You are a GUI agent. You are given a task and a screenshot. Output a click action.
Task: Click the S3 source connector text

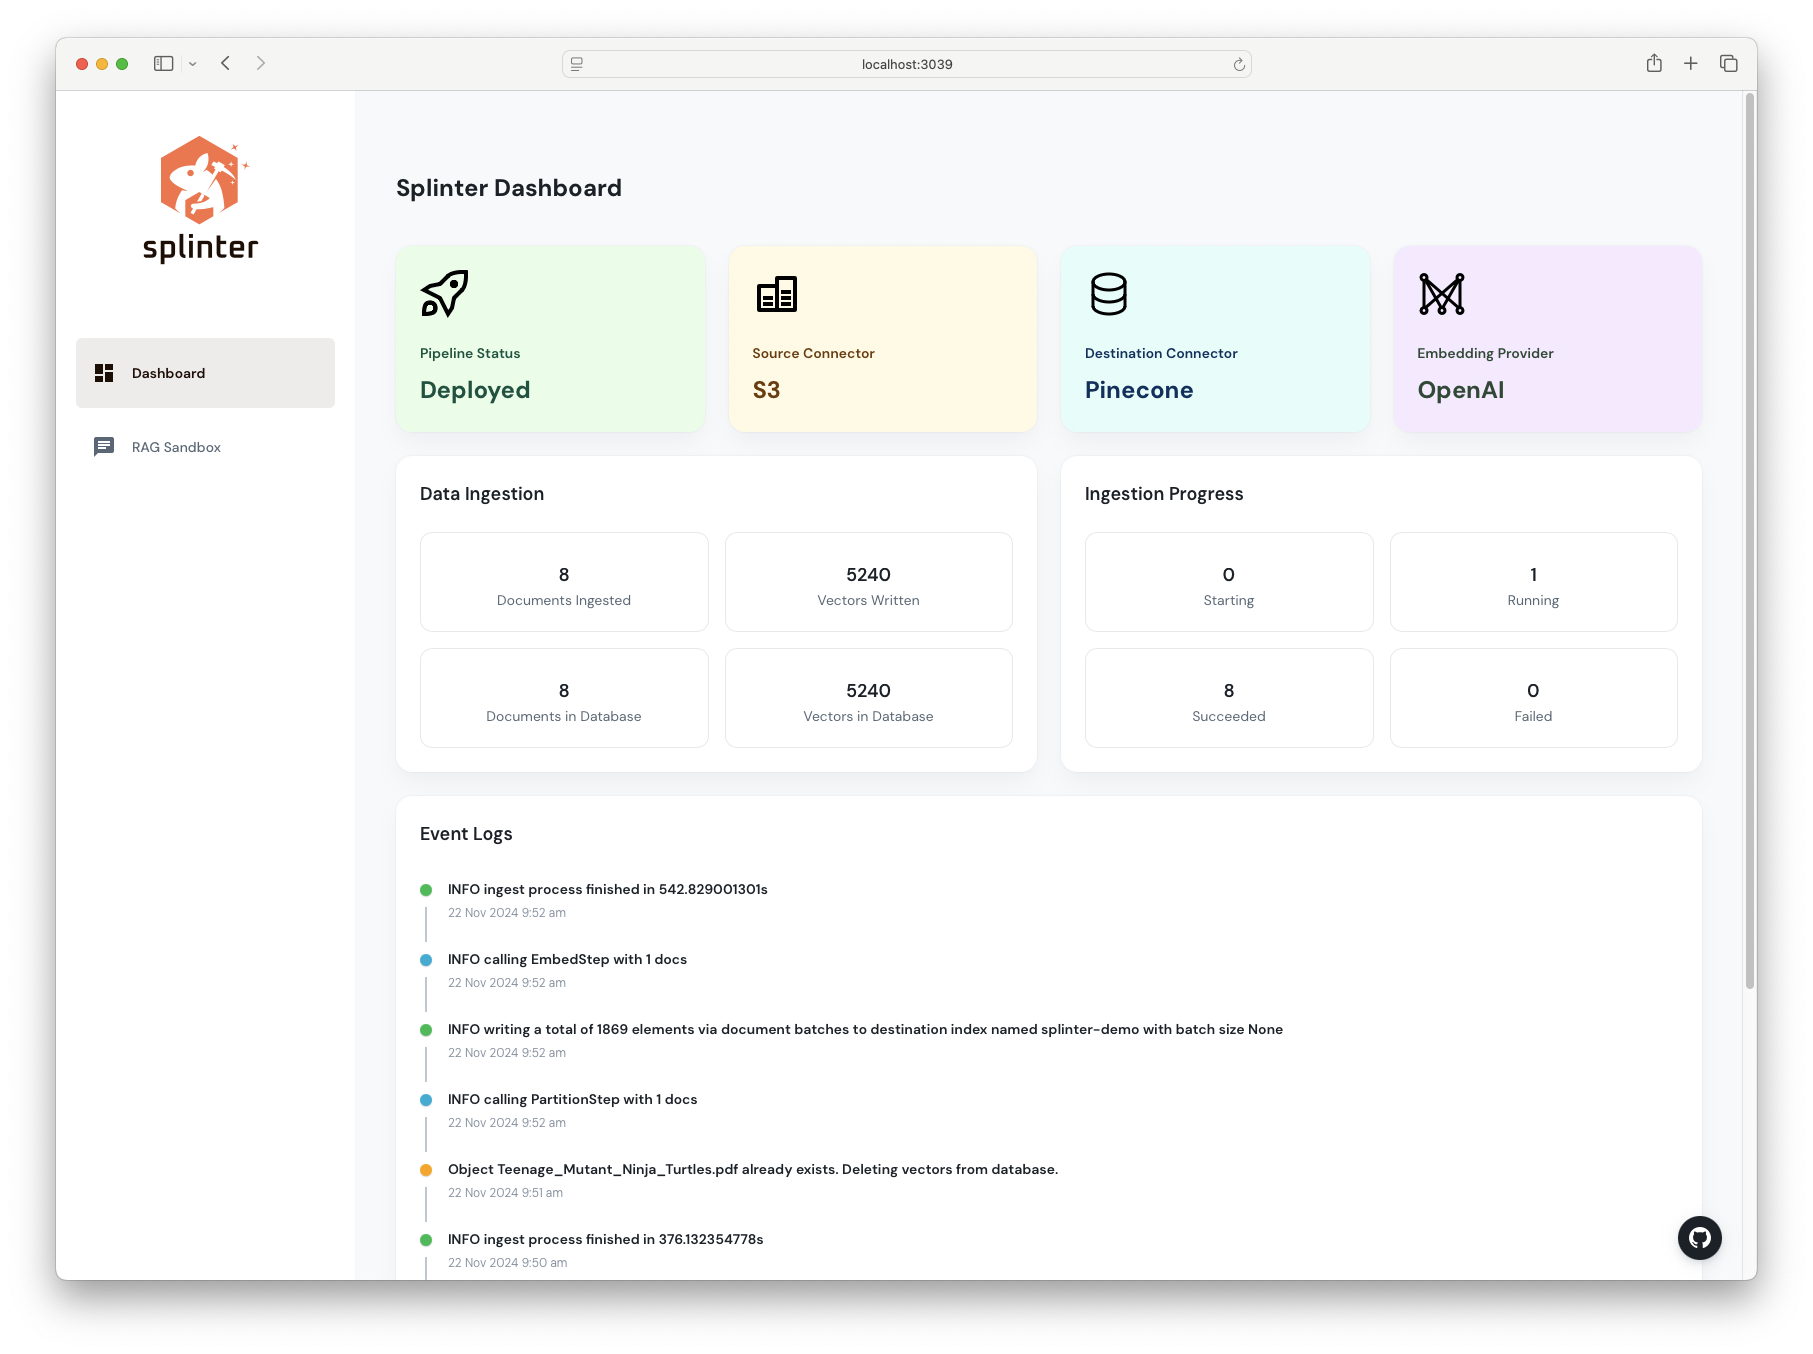click(x=766, y=390)
